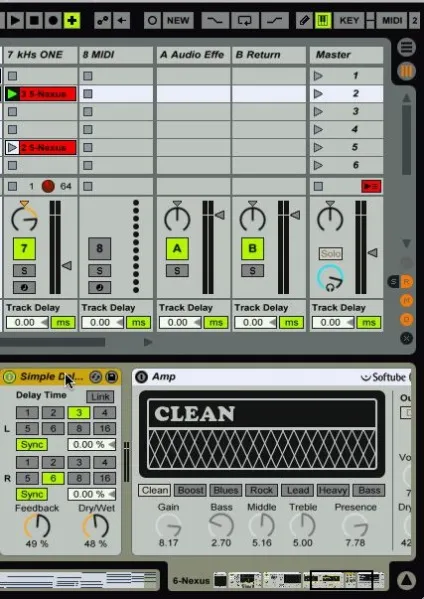Launch the second red 5-Nexus clip

[12, 147]
